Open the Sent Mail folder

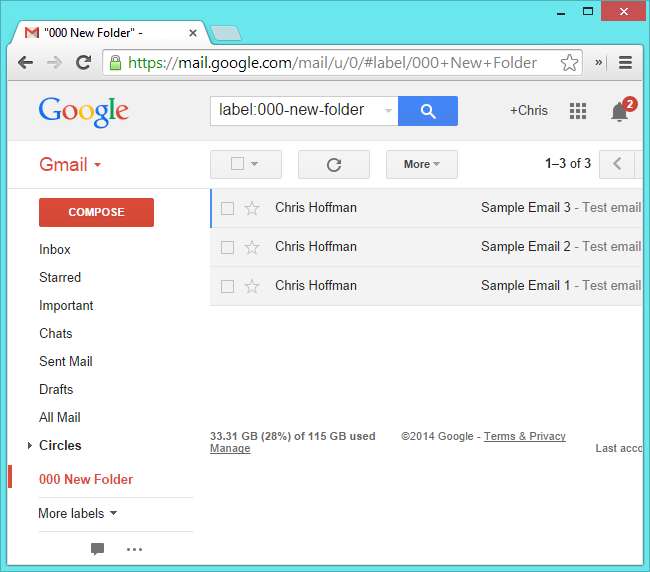(x=66, y=361)
